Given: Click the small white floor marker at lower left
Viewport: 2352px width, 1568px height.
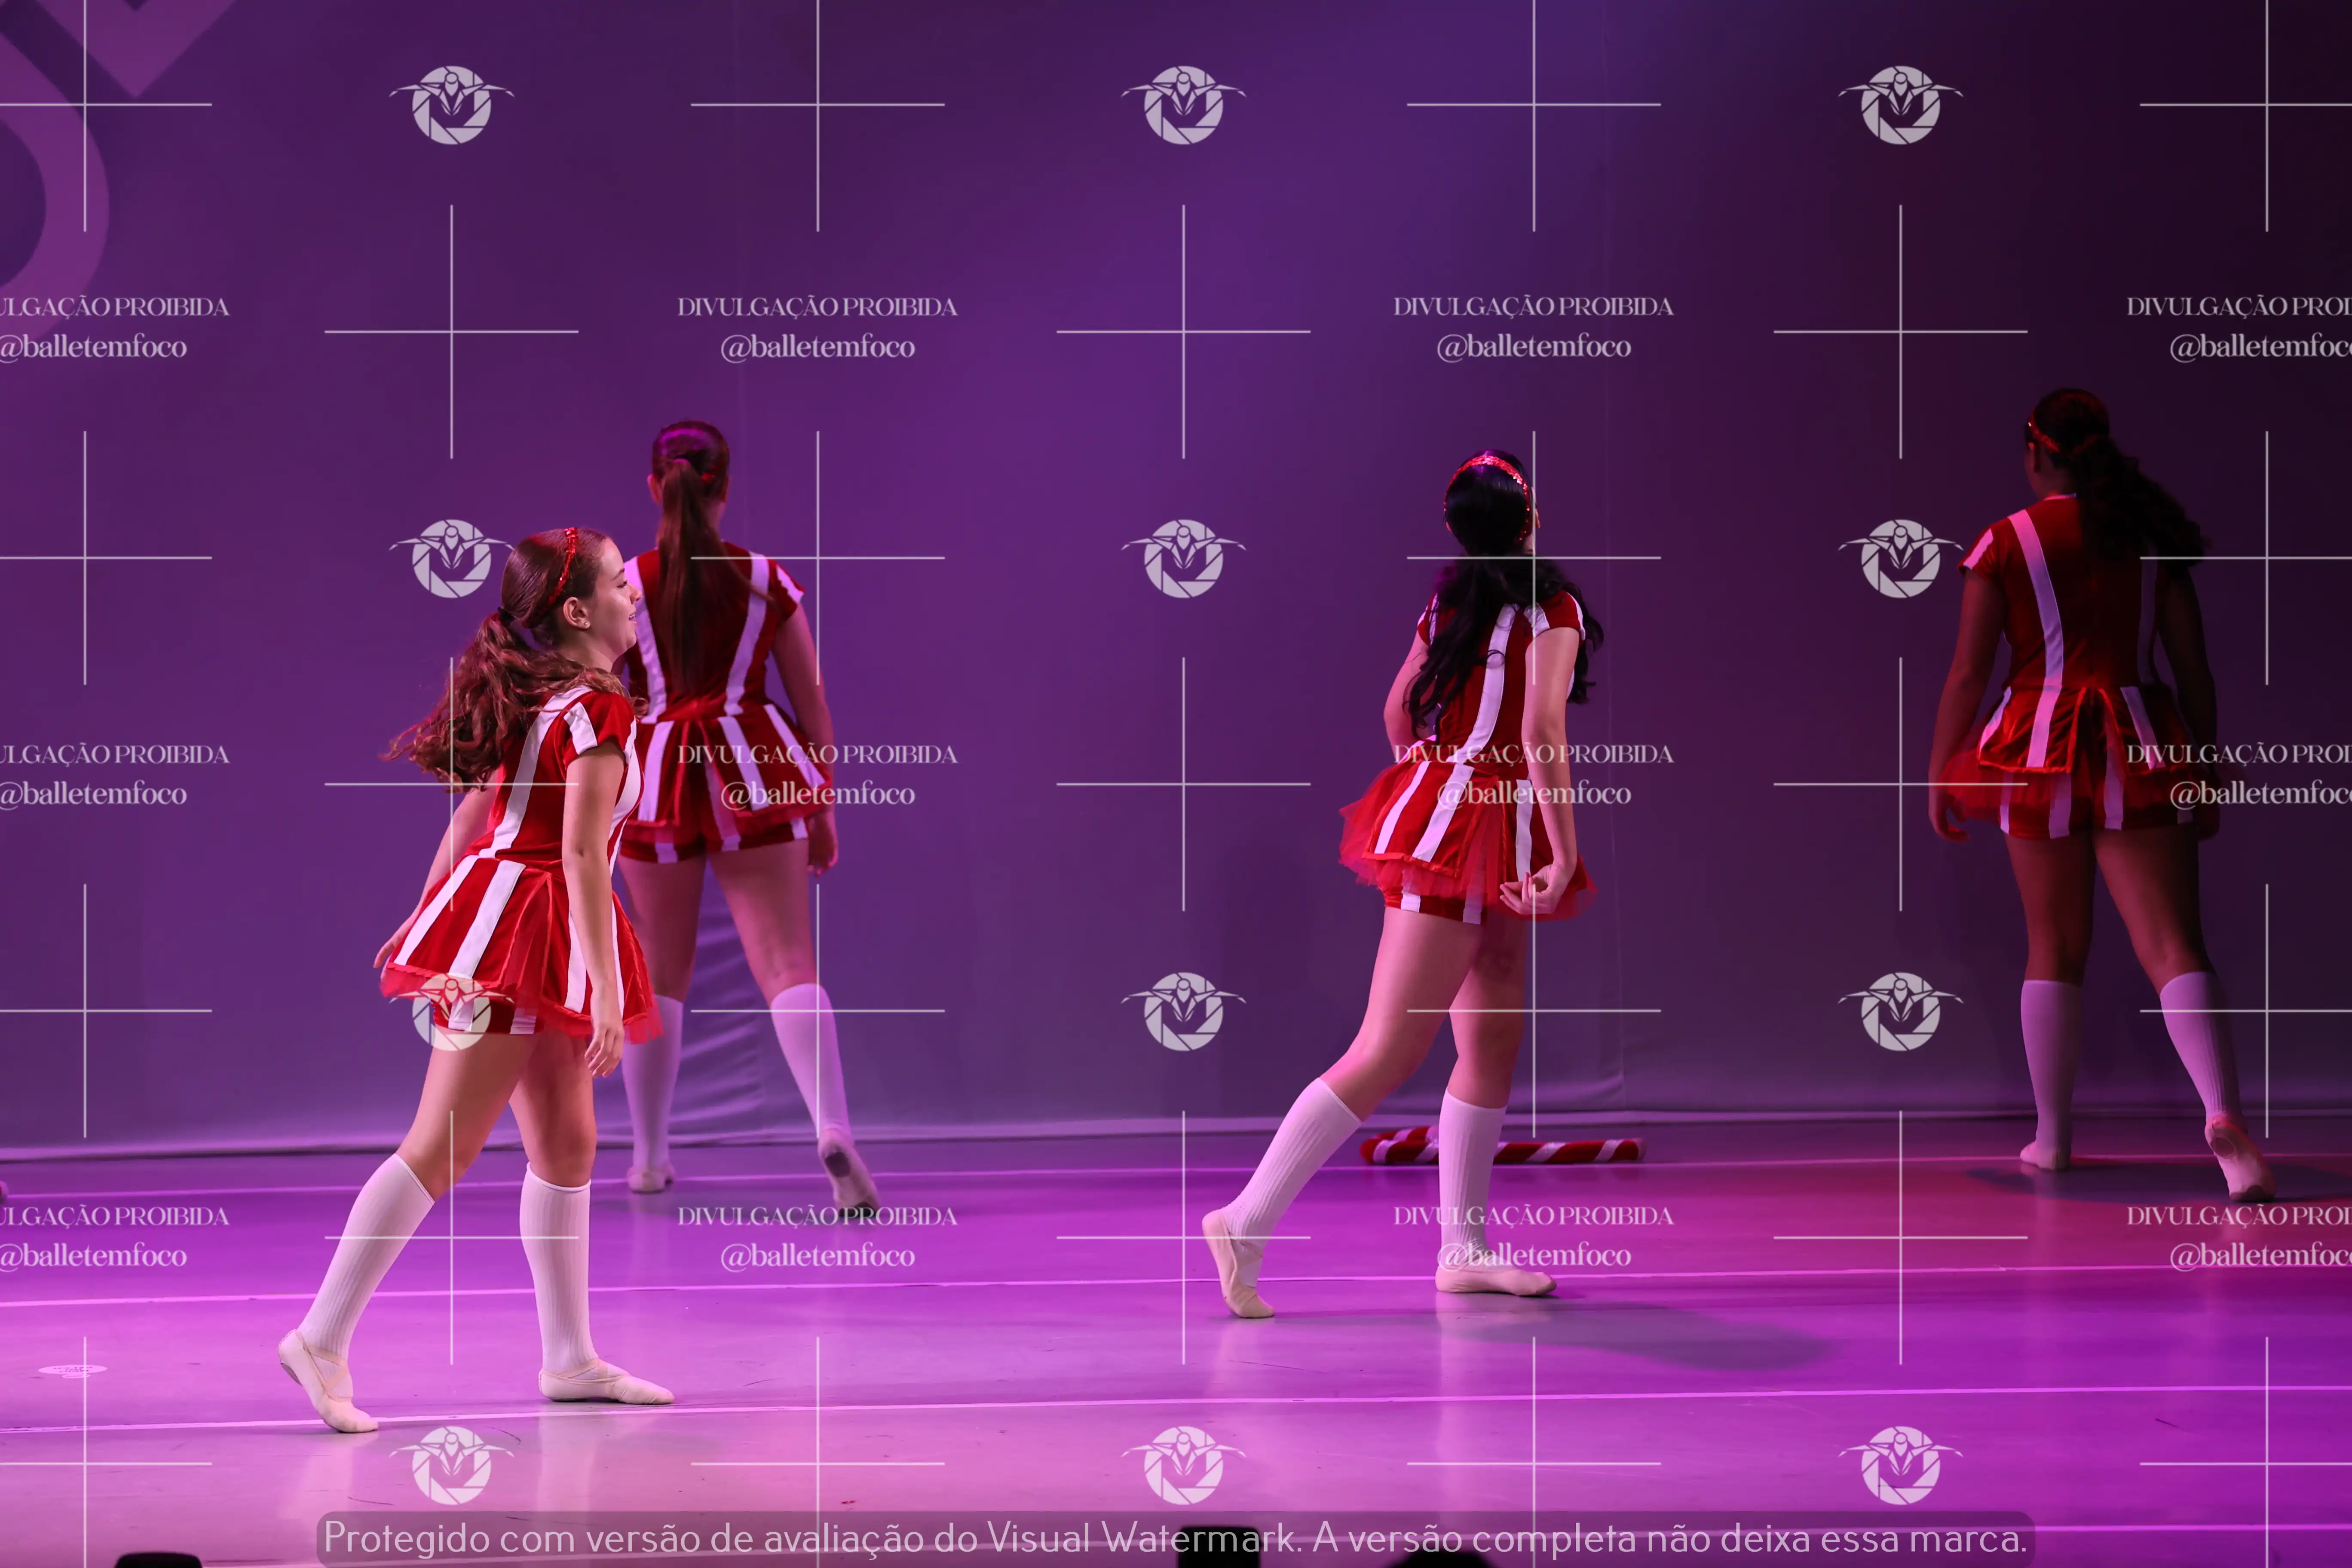Looking at the screenshot, I should (72, 1369).
